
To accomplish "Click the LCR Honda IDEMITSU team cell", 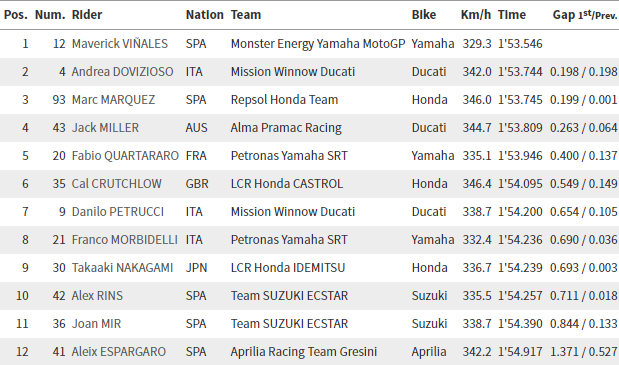I will click(288, 268).
